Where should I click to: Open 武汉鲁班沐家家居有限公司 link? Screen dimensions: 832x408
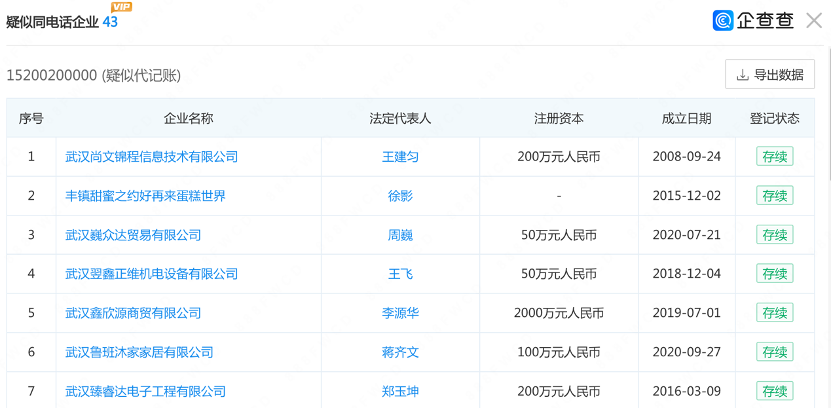(x=139, y=352)
